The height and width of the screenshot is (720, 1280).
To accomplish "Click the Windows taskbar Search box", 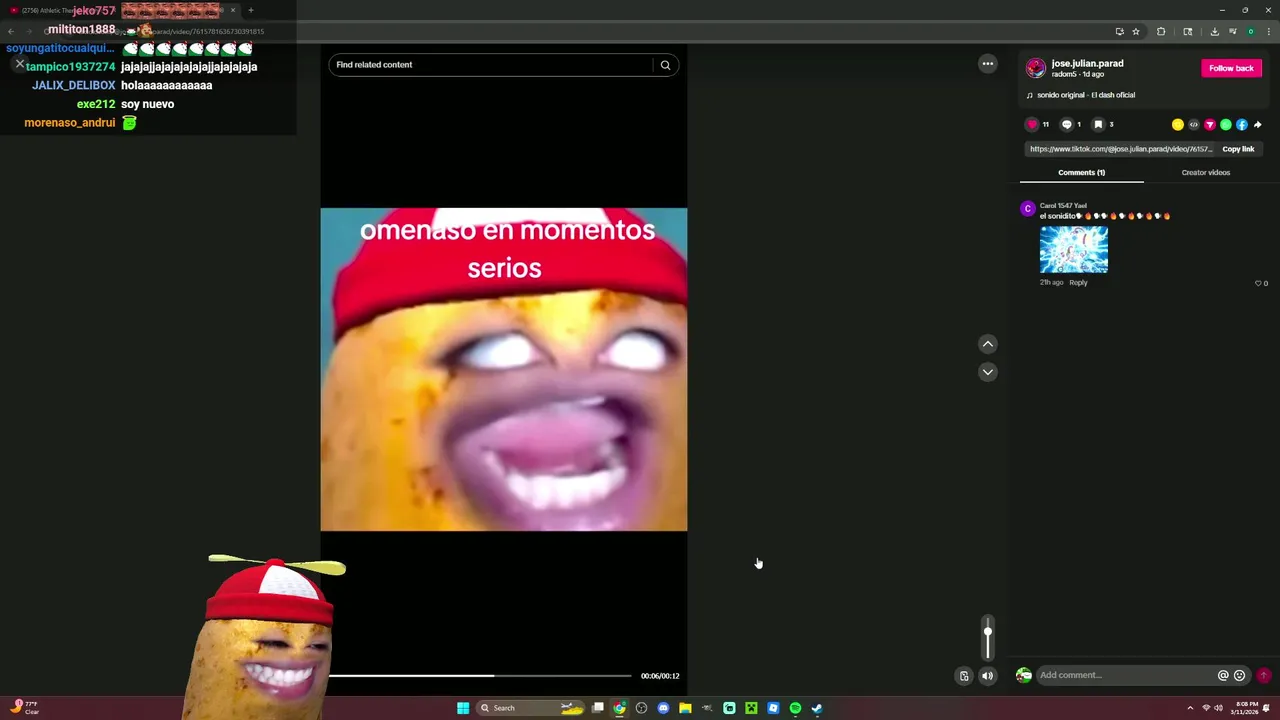I will [x=530, y=708].
